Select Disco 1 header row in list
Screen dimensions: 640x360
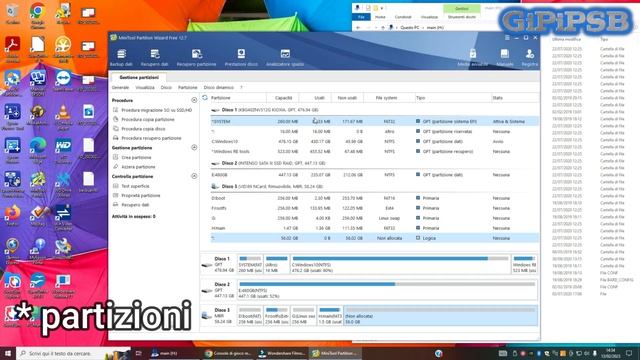[374, 110]
